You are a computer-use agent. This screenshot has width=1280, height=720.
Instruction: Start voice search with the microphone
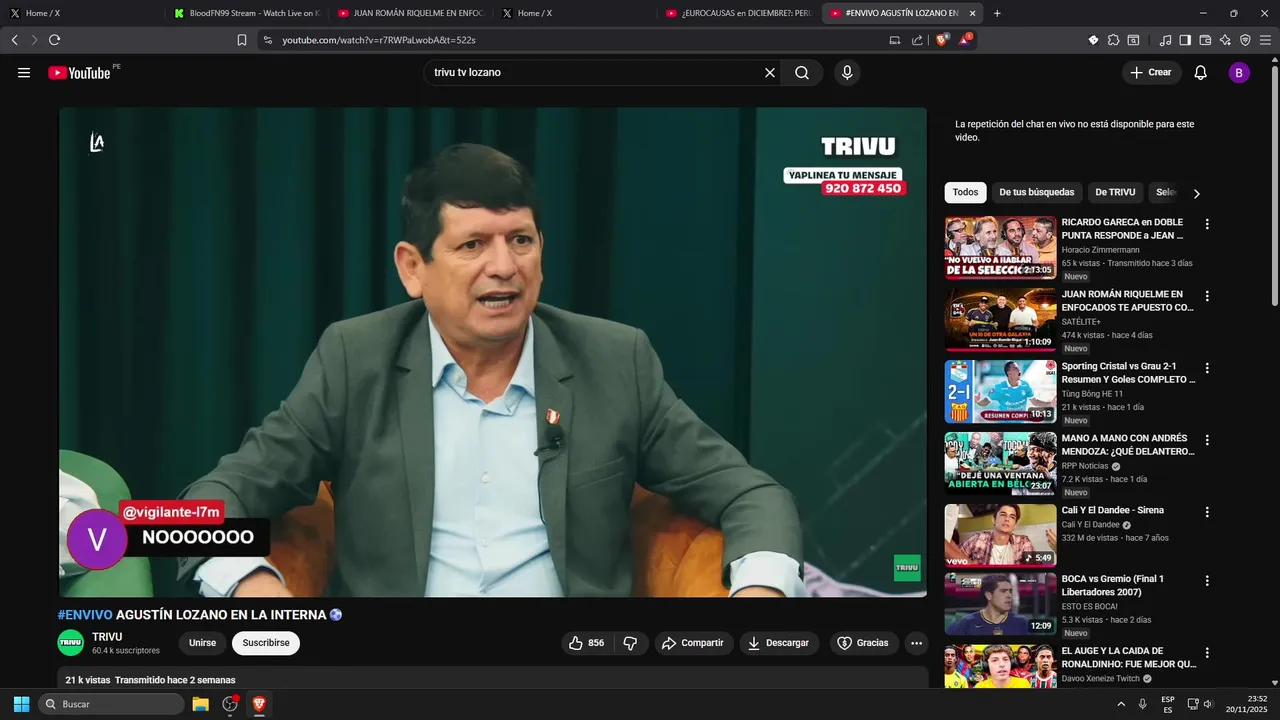click(847, 72)
